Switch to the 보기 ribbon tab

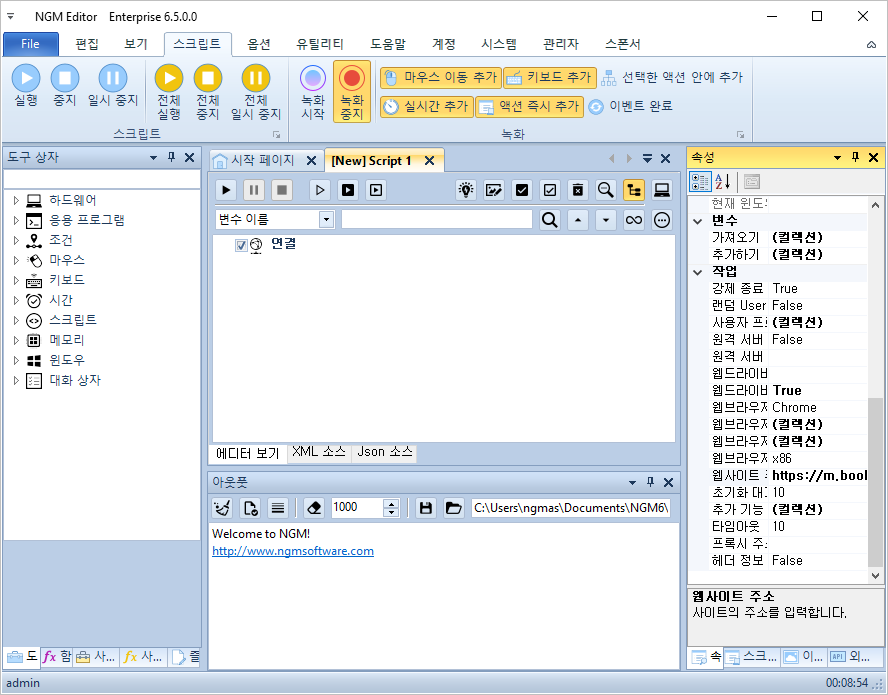click(x=136, y=44)
